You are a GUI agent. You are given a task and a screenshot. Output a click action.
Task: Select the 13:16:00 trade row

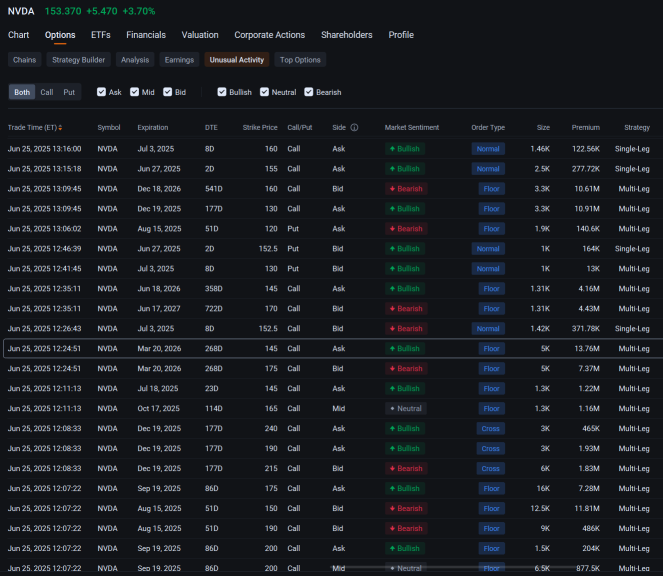pyautogui.click(x=332, y=149)
